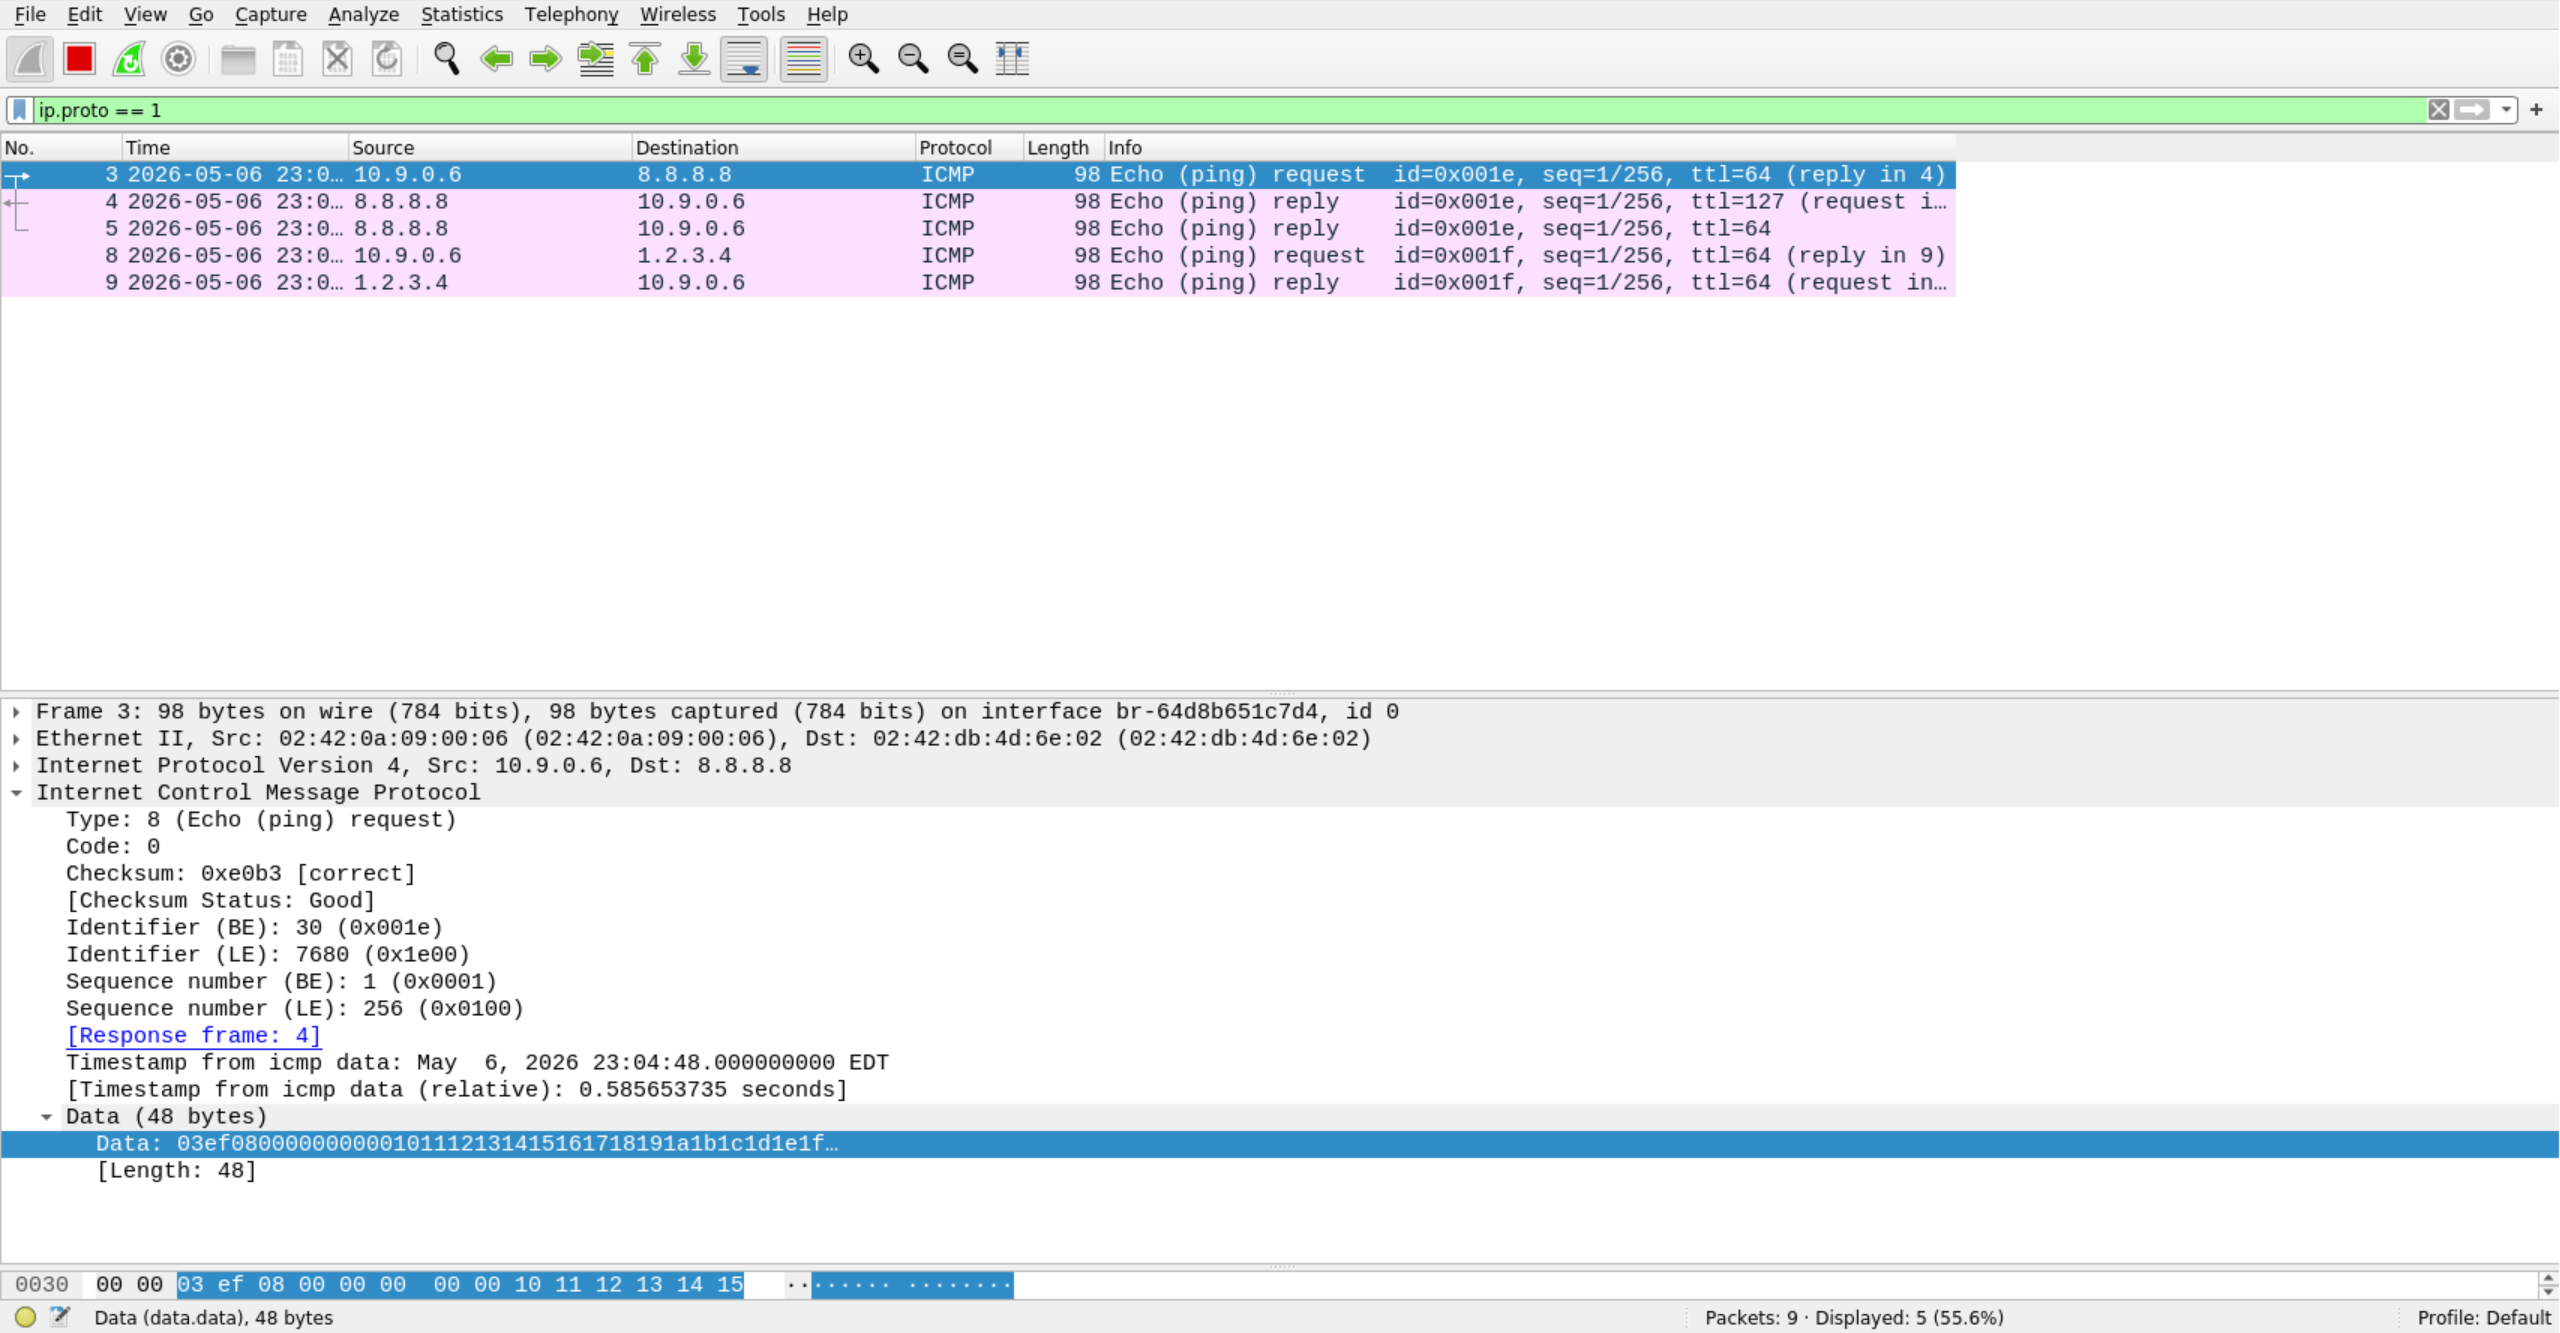Follow the Response frame: 4 link

[x=194, y=1036]
